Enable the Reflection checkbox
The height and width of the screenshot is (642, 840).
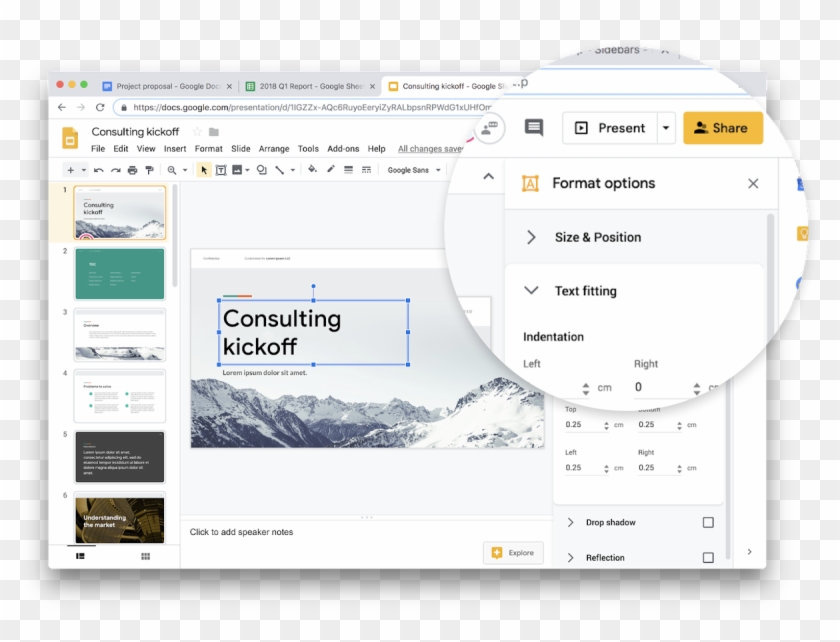[708, 558]
